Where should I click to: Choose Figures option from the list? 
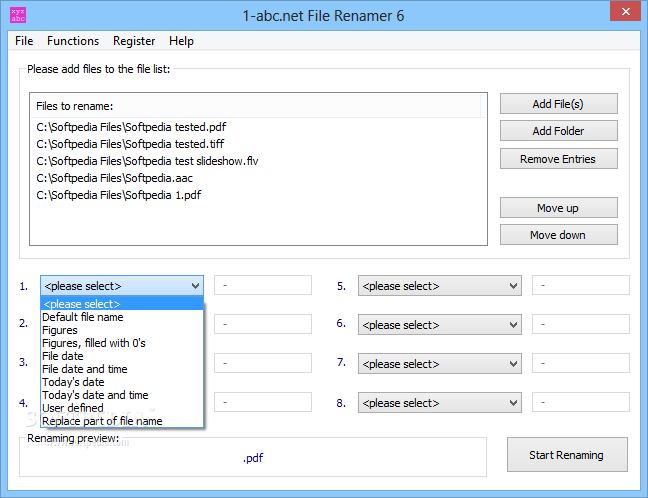point(122,330)
